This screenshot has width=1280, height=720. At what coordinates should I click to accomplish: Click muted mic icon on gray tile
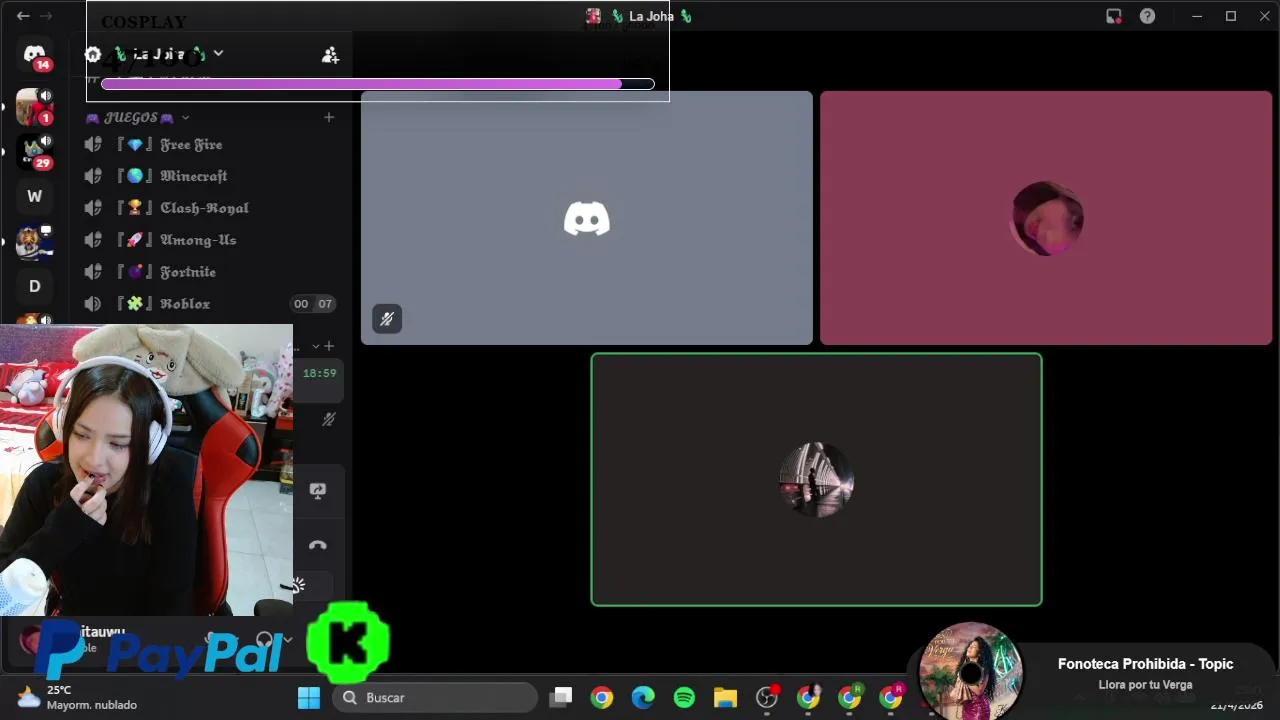coord(387,319)
